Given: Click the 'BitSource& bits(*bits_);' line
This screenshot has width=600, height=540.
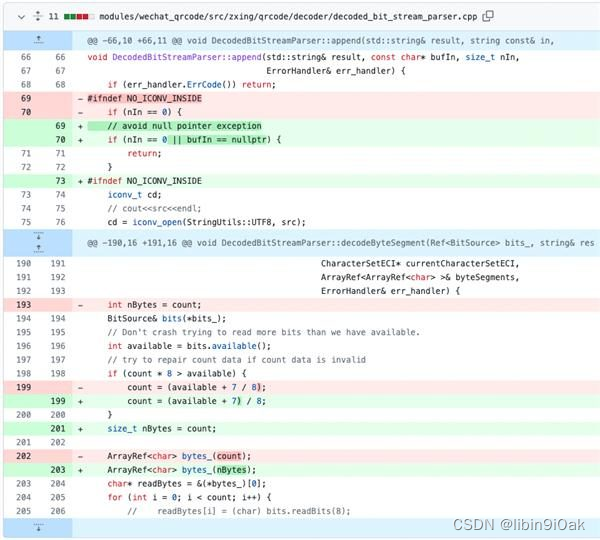Looking at the screenshot, I should 166,318.
